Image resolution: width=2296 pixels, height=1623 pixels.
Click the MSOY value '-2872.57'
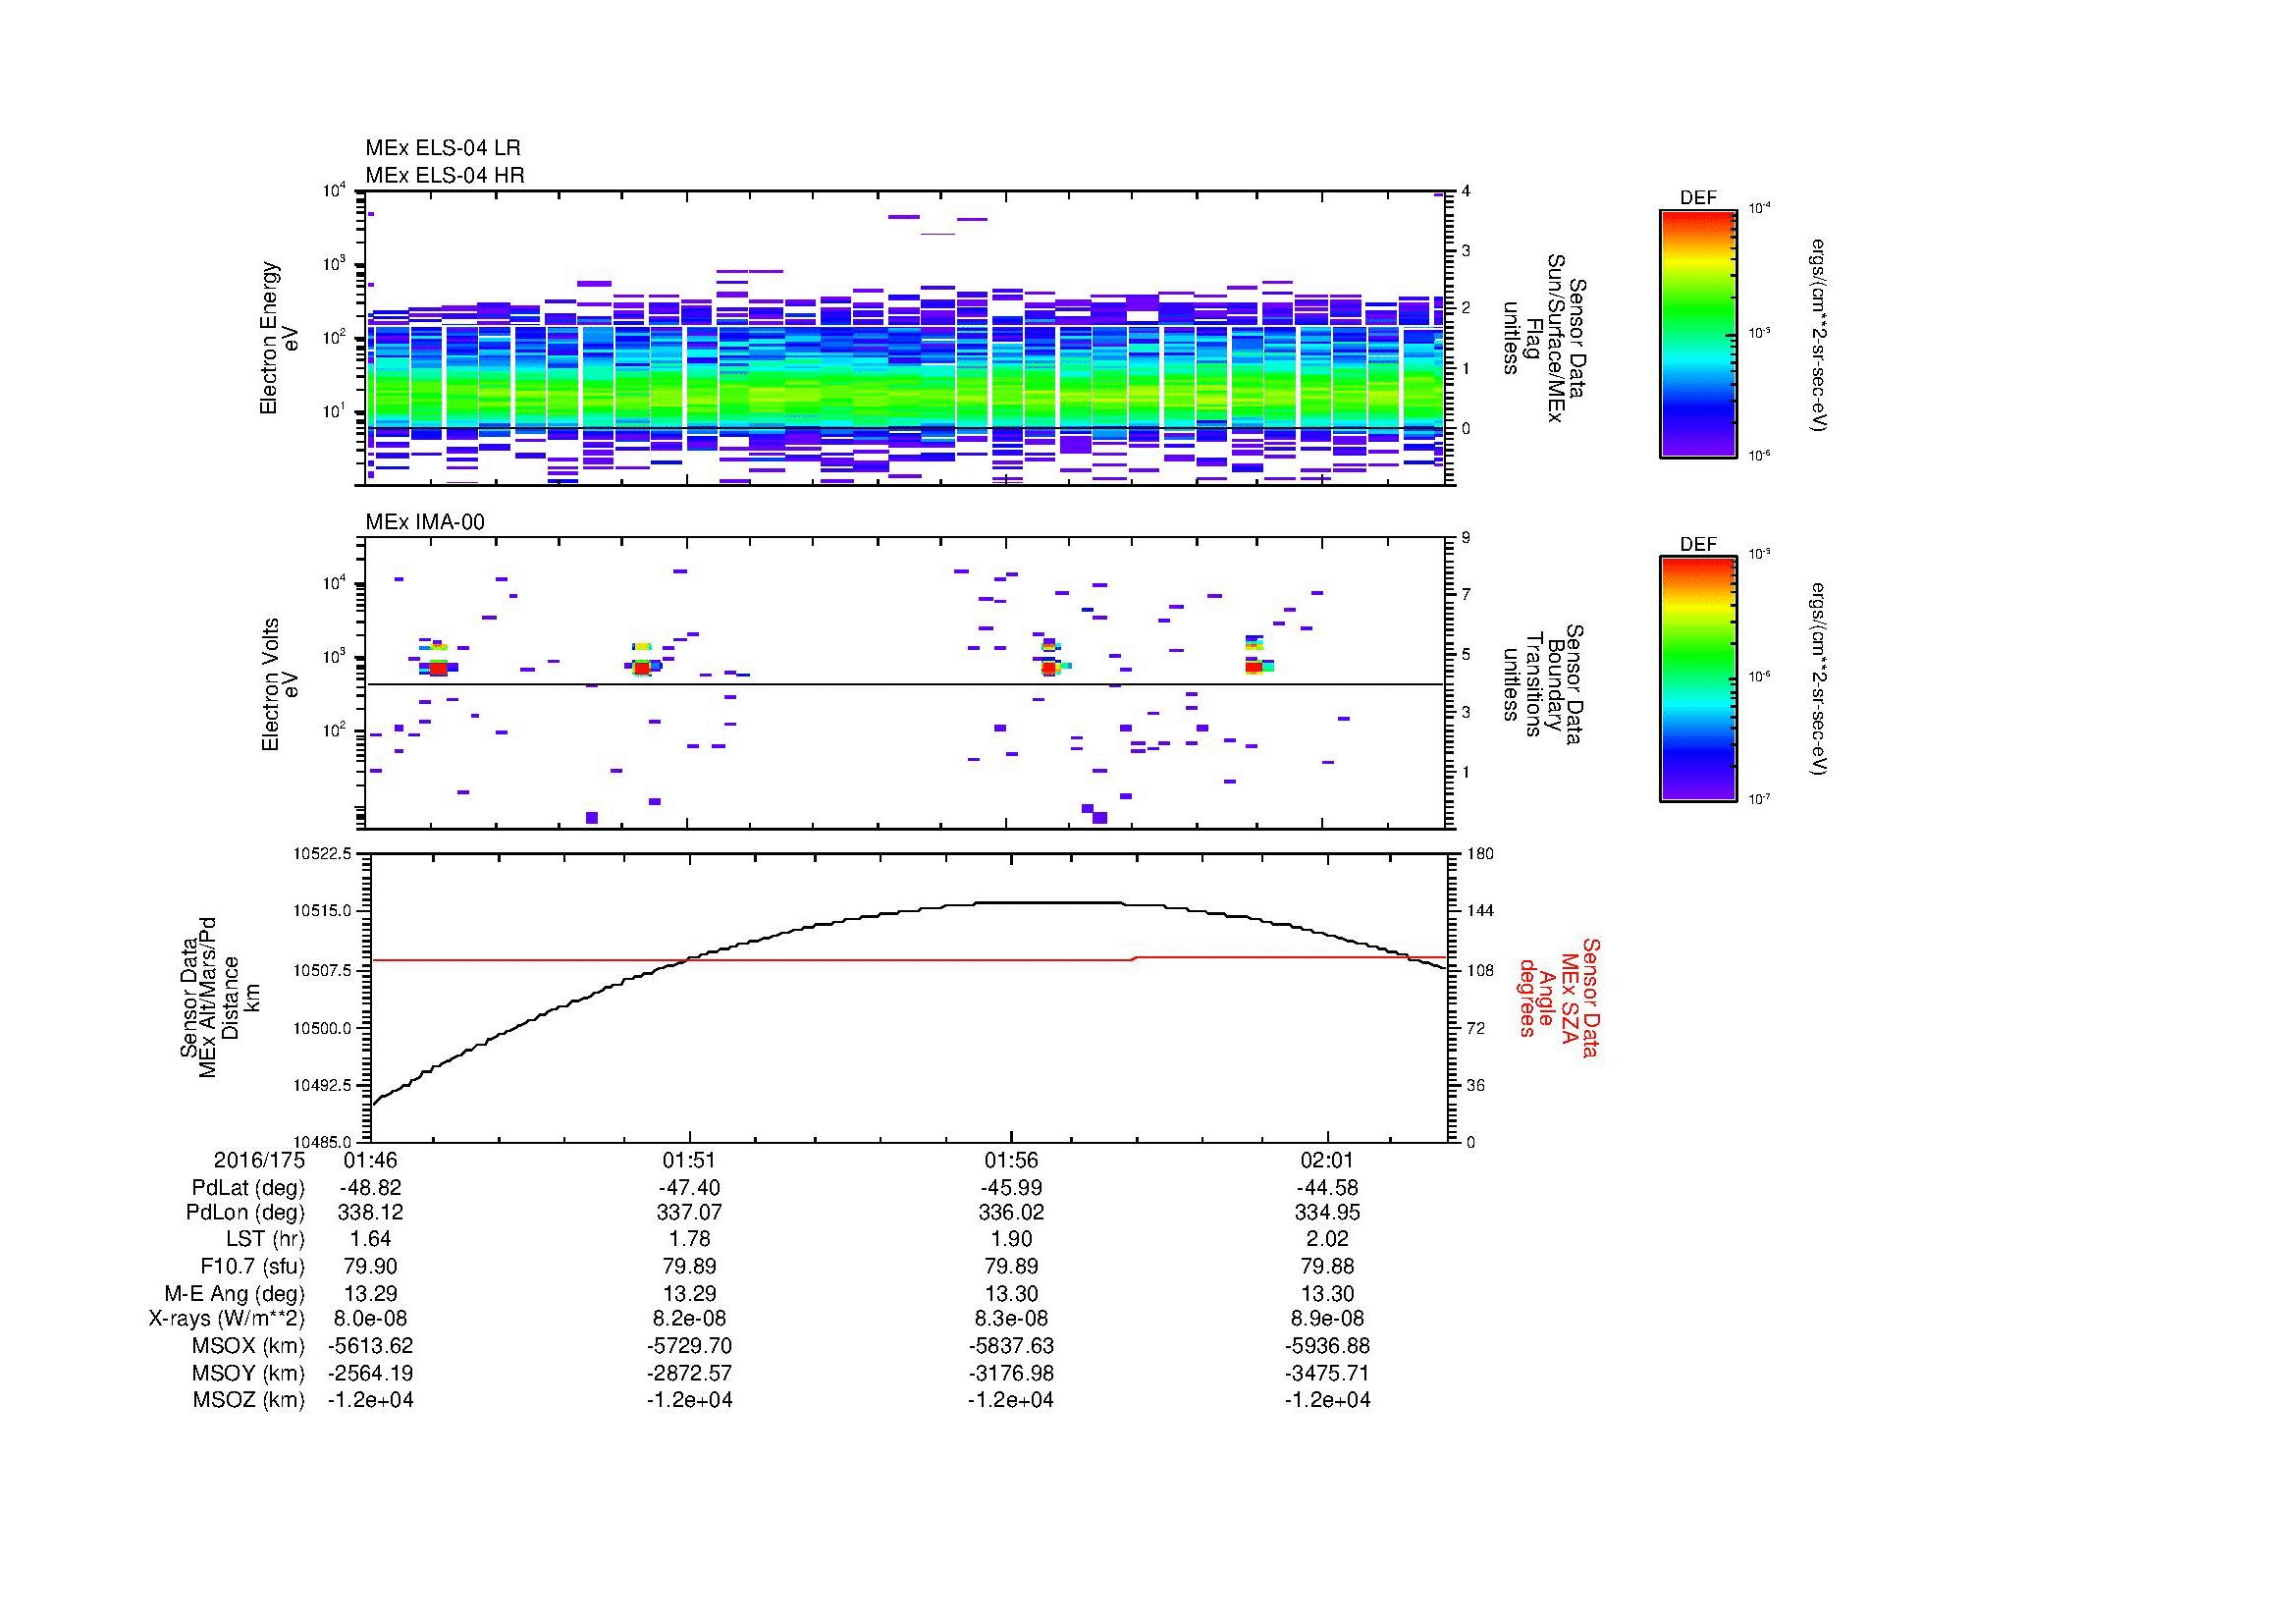[690, 1373]
